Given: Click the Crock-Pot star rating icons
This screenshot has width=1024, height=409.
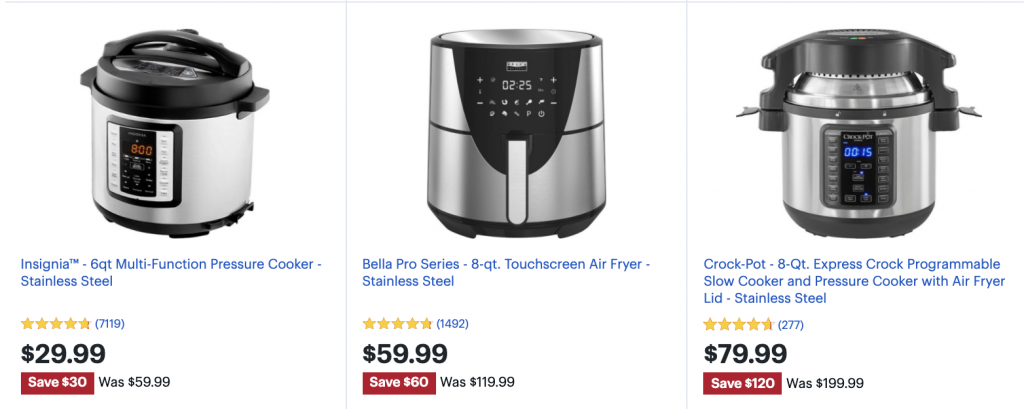Looking at the screenshot, I should point(738,325).
